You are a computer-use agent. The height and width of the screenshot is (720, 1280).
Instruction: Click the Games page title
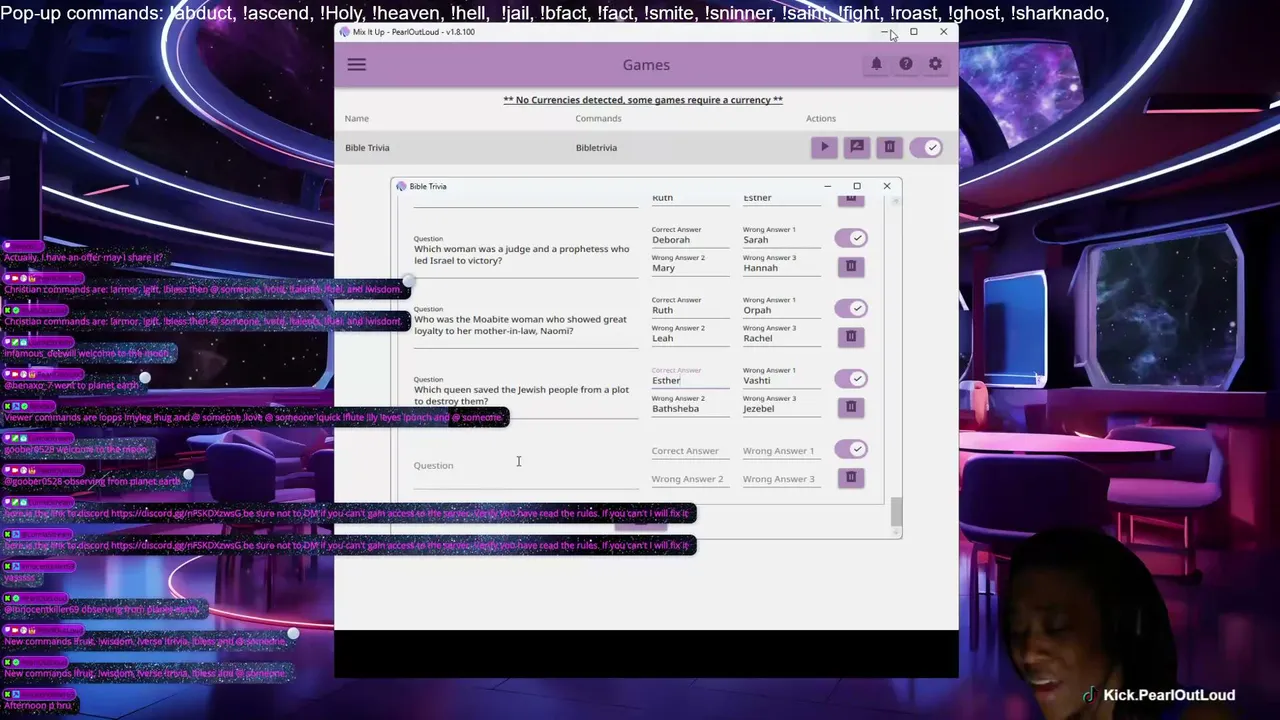tap(646, 65)
